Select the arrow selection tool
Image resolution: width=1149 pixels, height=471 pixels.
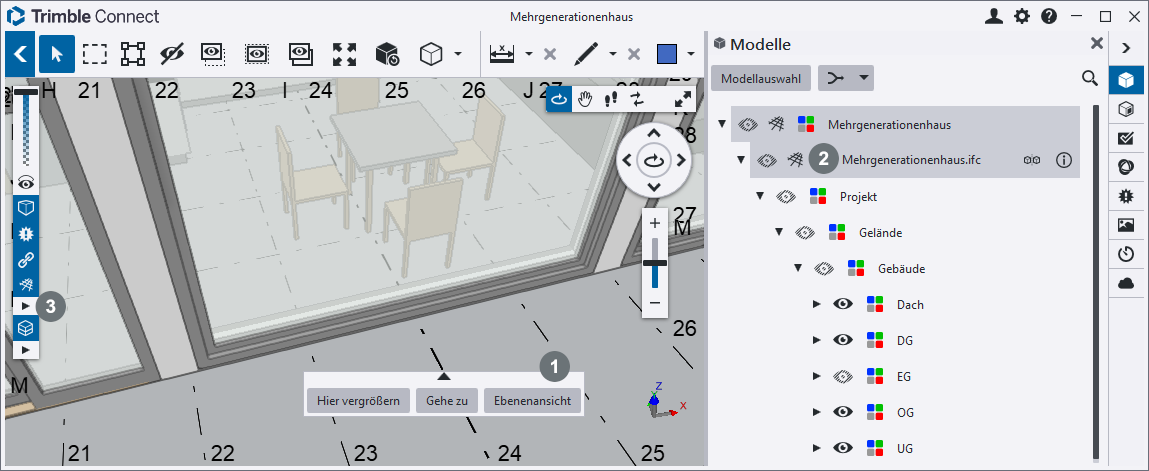pos(56,53)
